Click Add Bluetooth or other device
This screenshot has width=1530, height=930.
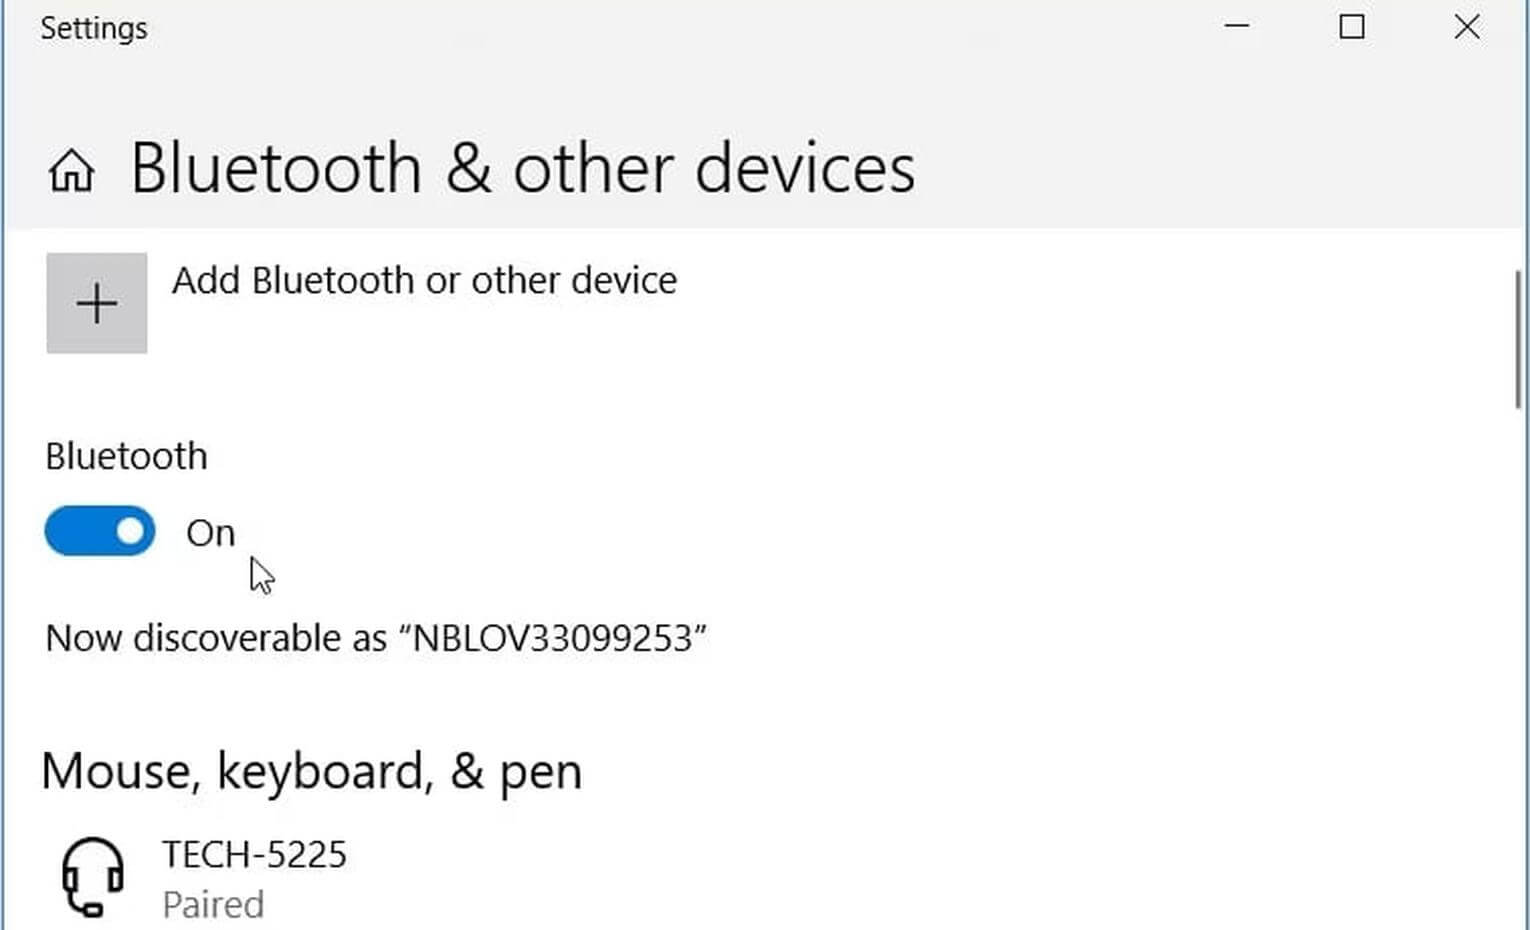click(425, 281)
